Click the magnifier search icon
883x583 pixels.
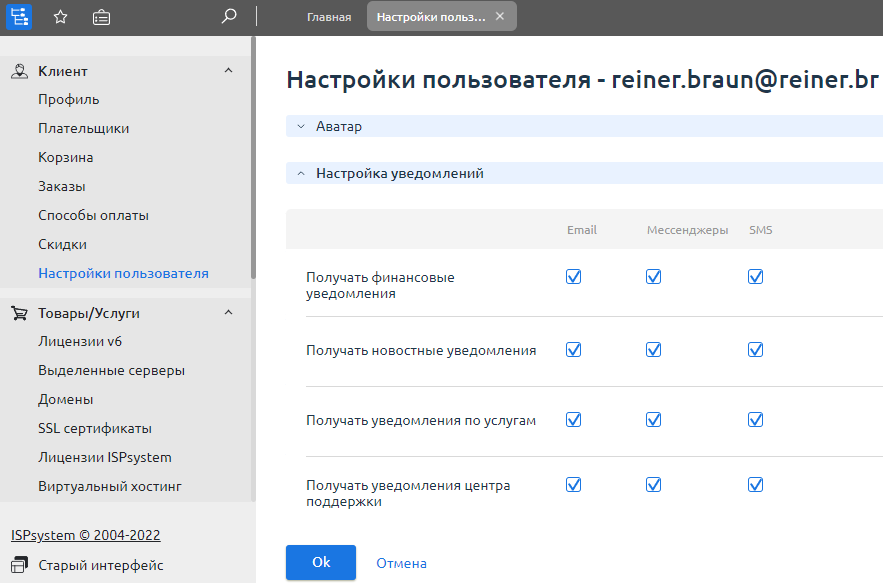229,16
